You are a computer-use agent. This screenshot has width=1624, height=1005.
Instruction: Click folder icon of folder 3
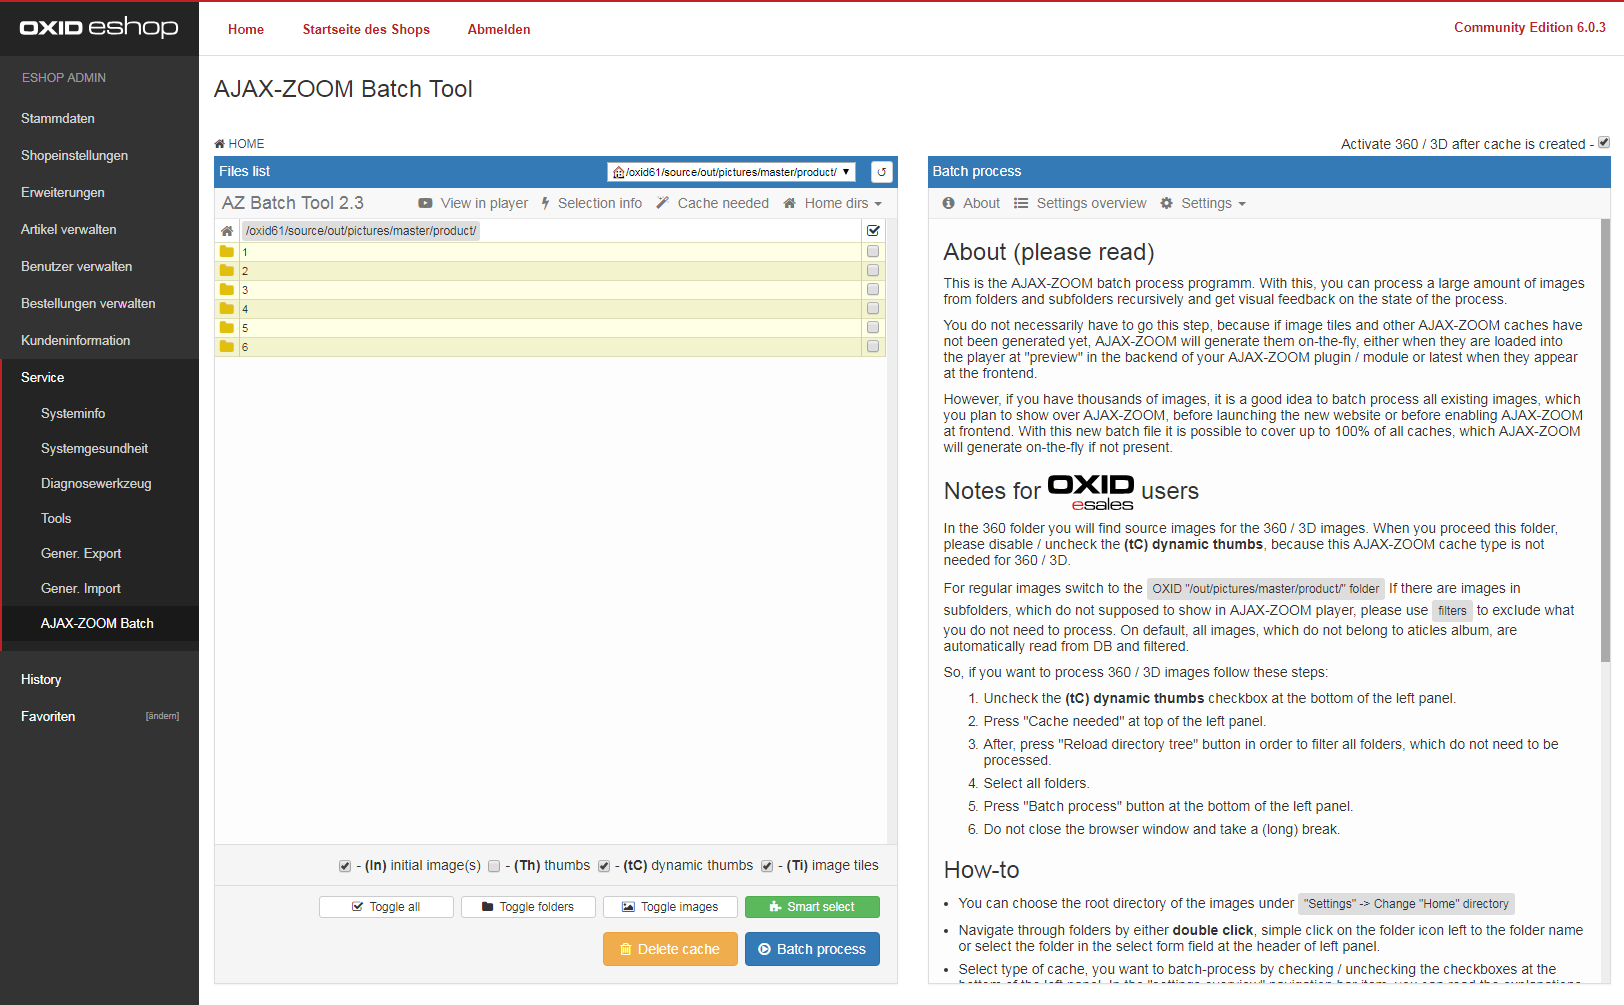point(227,290)
